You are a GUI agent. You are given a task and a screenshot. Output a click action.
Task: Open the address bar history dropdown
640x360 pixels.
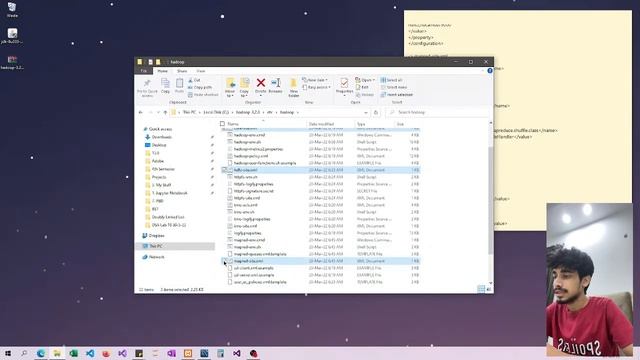click(x=366, y=112)
